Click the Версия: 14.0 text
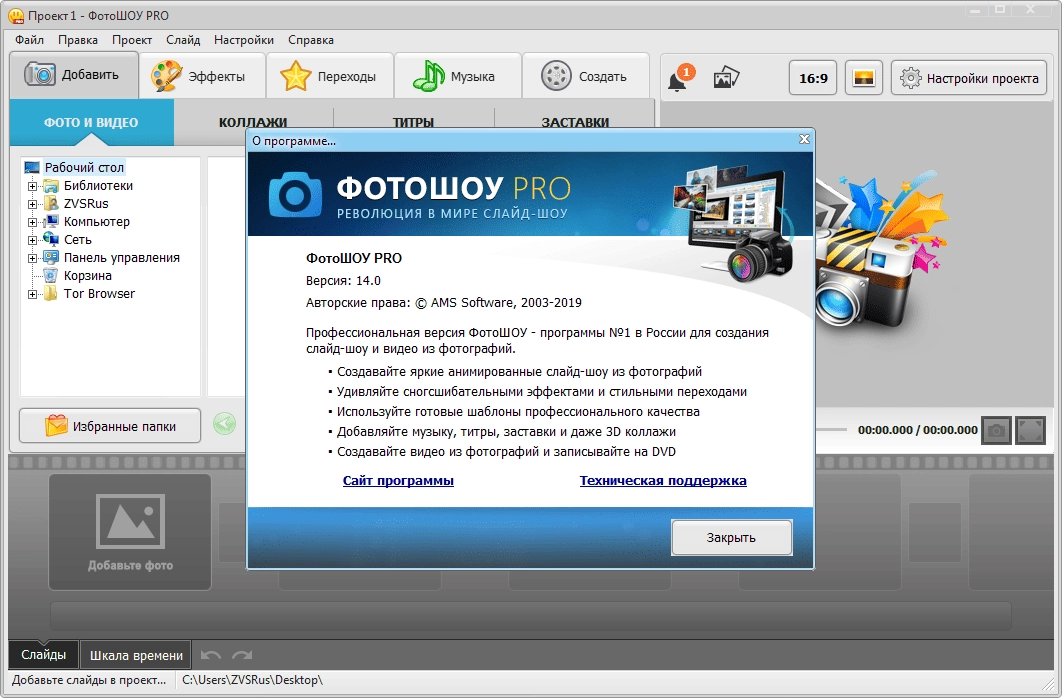The image size is (1062, 698). 343,280
